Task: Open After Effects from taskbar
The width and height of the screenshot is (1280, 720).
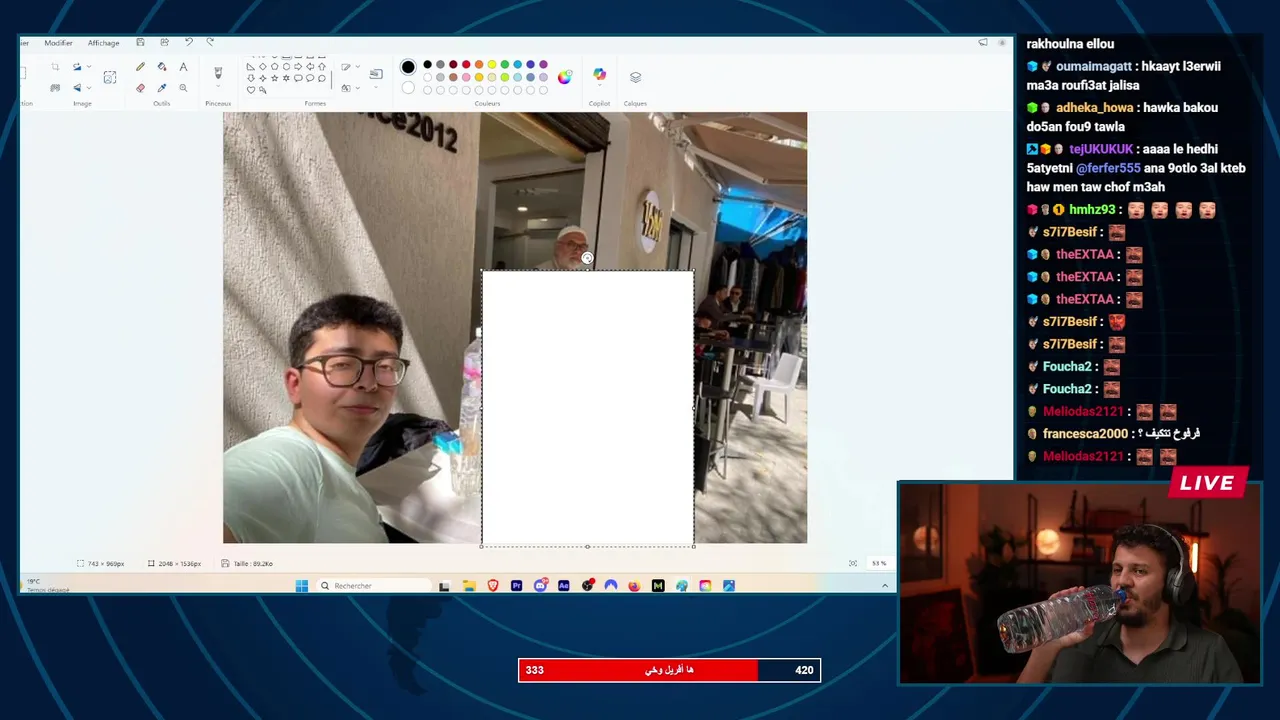Action: 564,586
